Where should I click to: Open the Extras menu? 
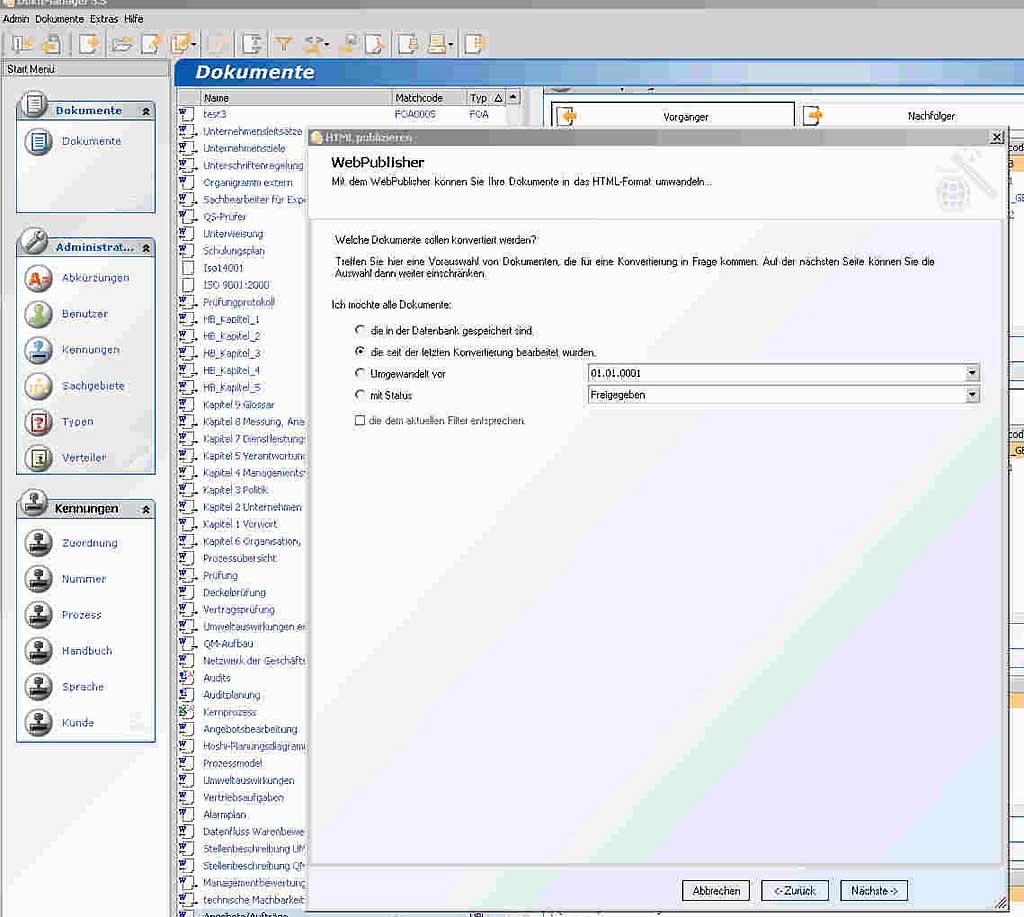coord(104,19)
